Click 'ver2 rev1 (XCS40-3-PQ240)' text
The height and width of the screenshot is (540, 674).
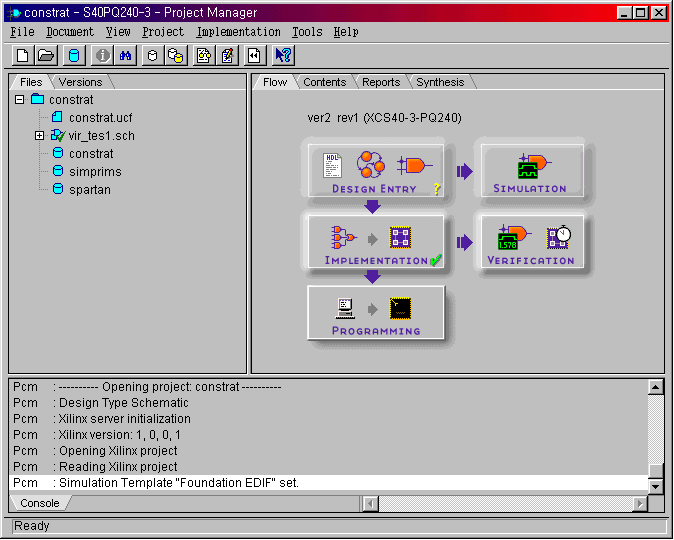(x=384, y=118)
